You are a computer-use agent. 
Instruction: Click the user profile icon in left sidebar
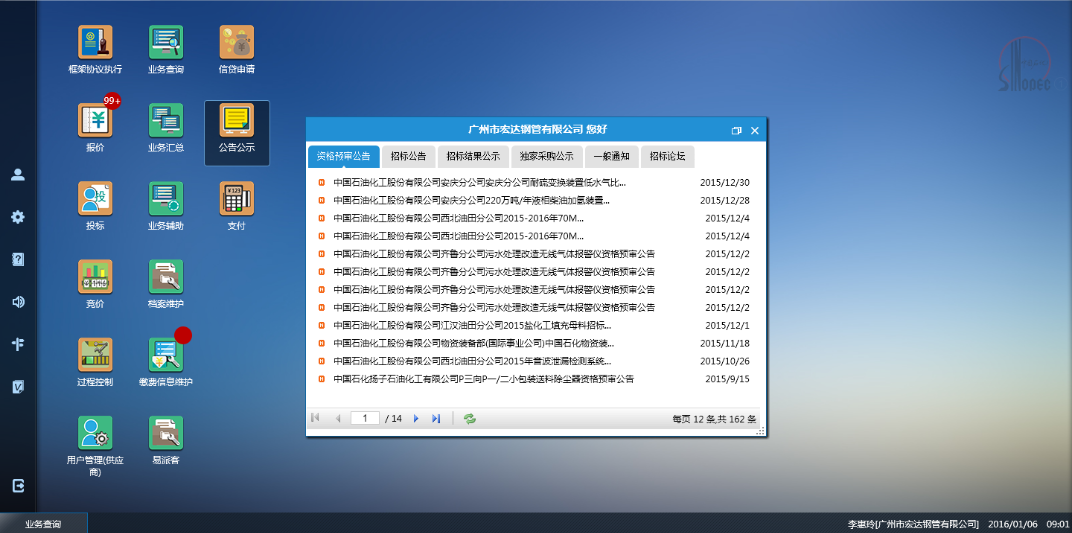(18, 174)
